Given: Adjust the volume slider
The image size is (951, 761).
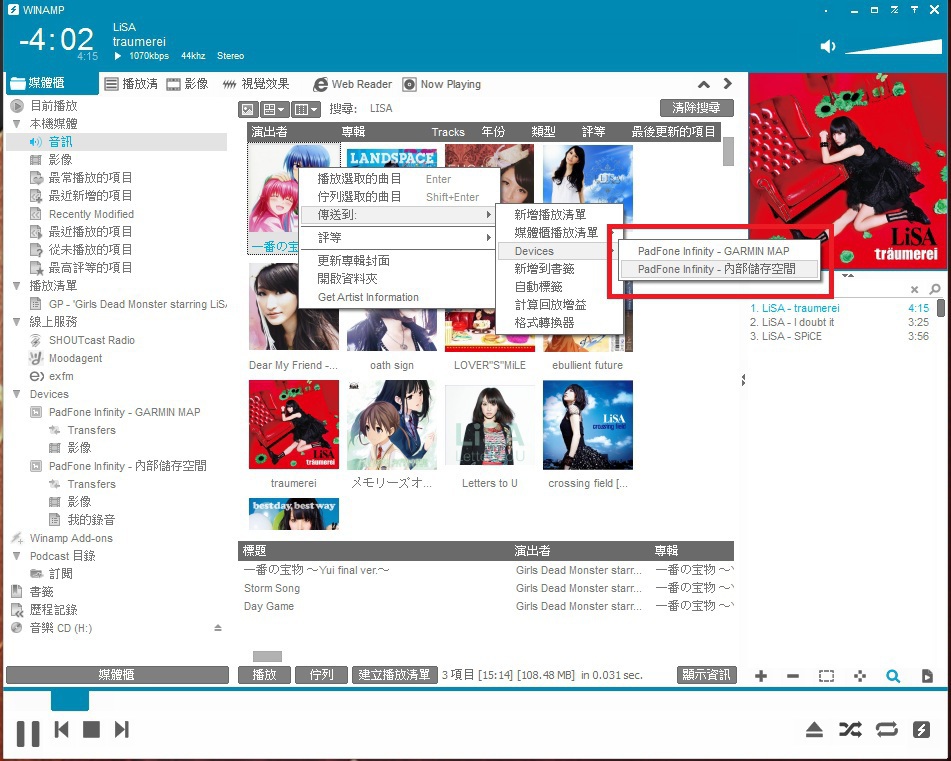Looking at the screenshot, I should pos(893,47).
